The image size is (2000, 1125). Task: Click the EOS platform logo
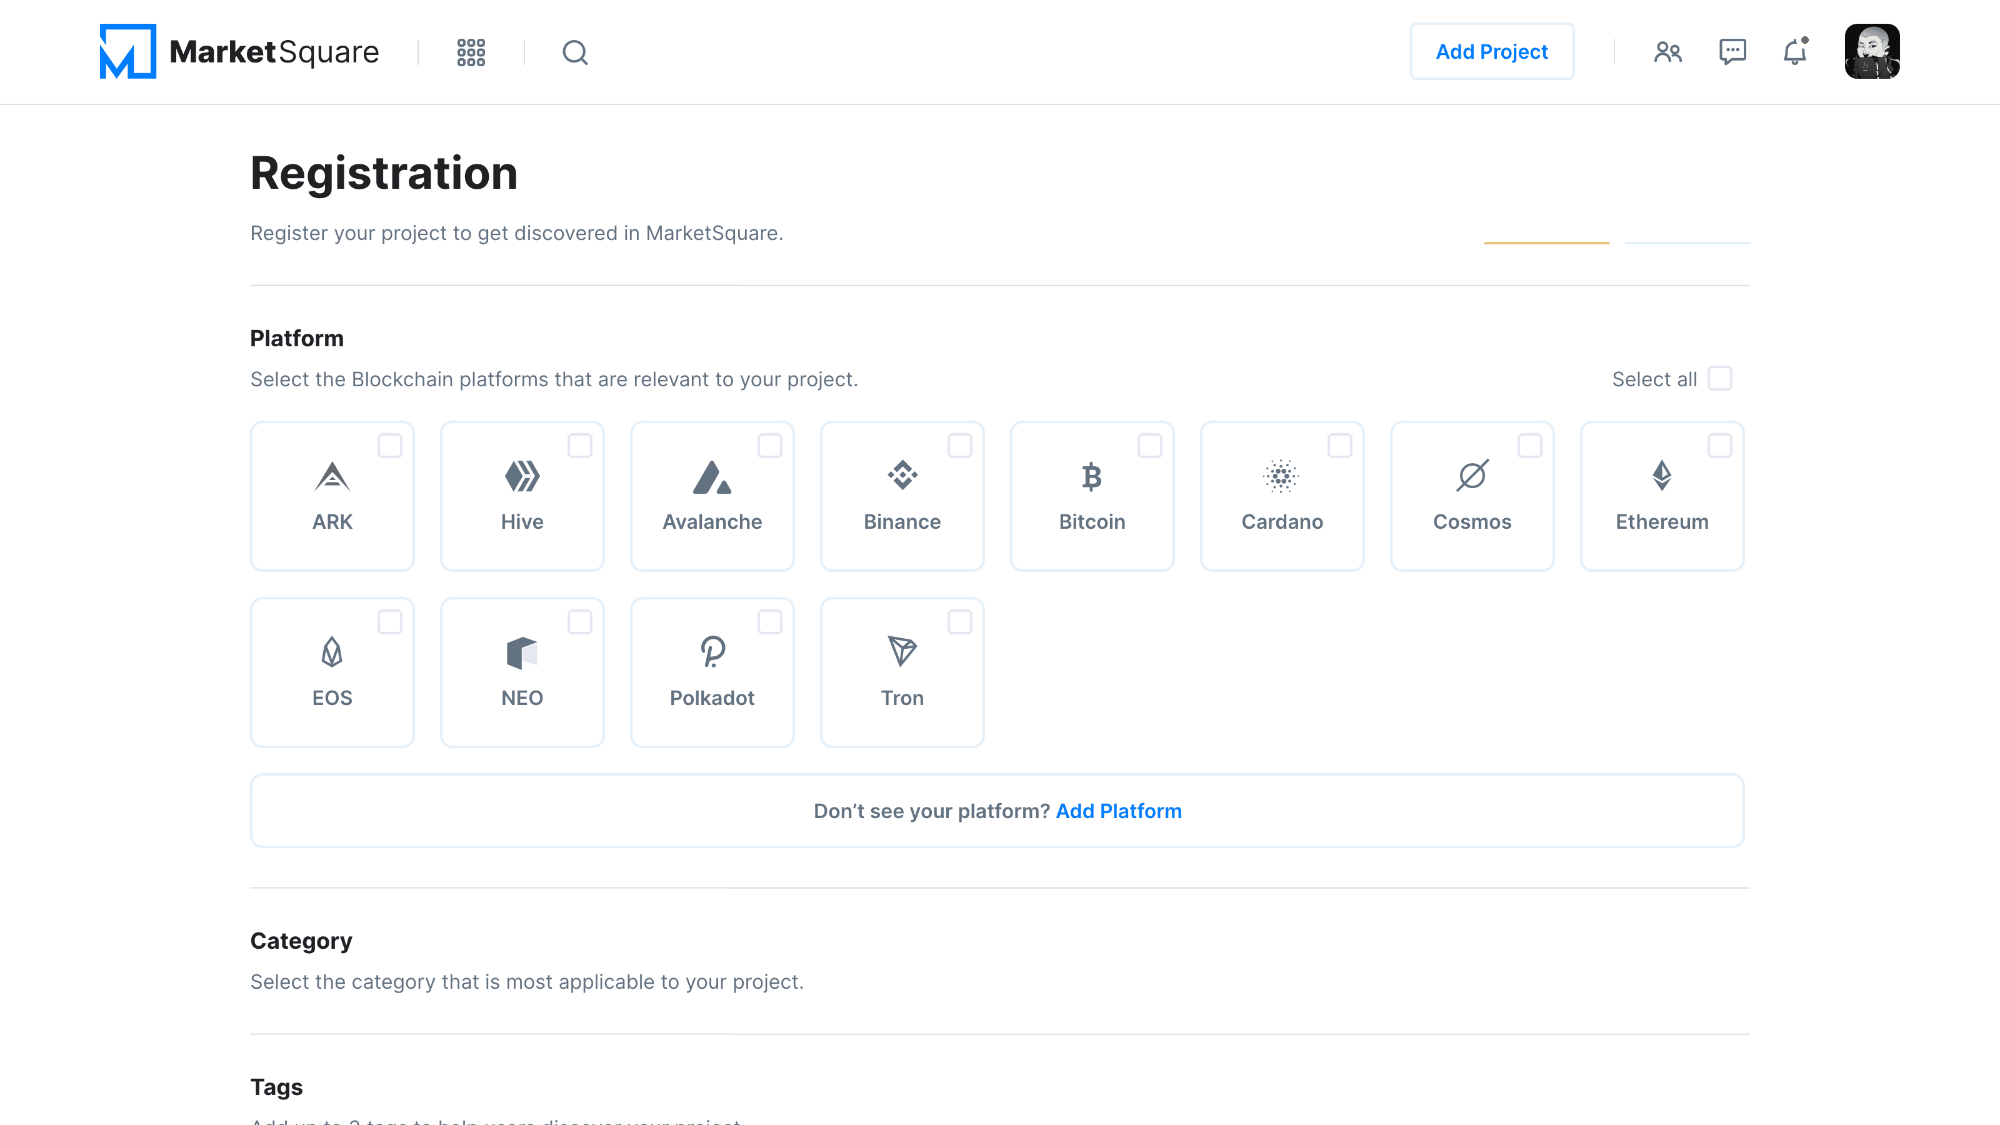coord(332,652)
